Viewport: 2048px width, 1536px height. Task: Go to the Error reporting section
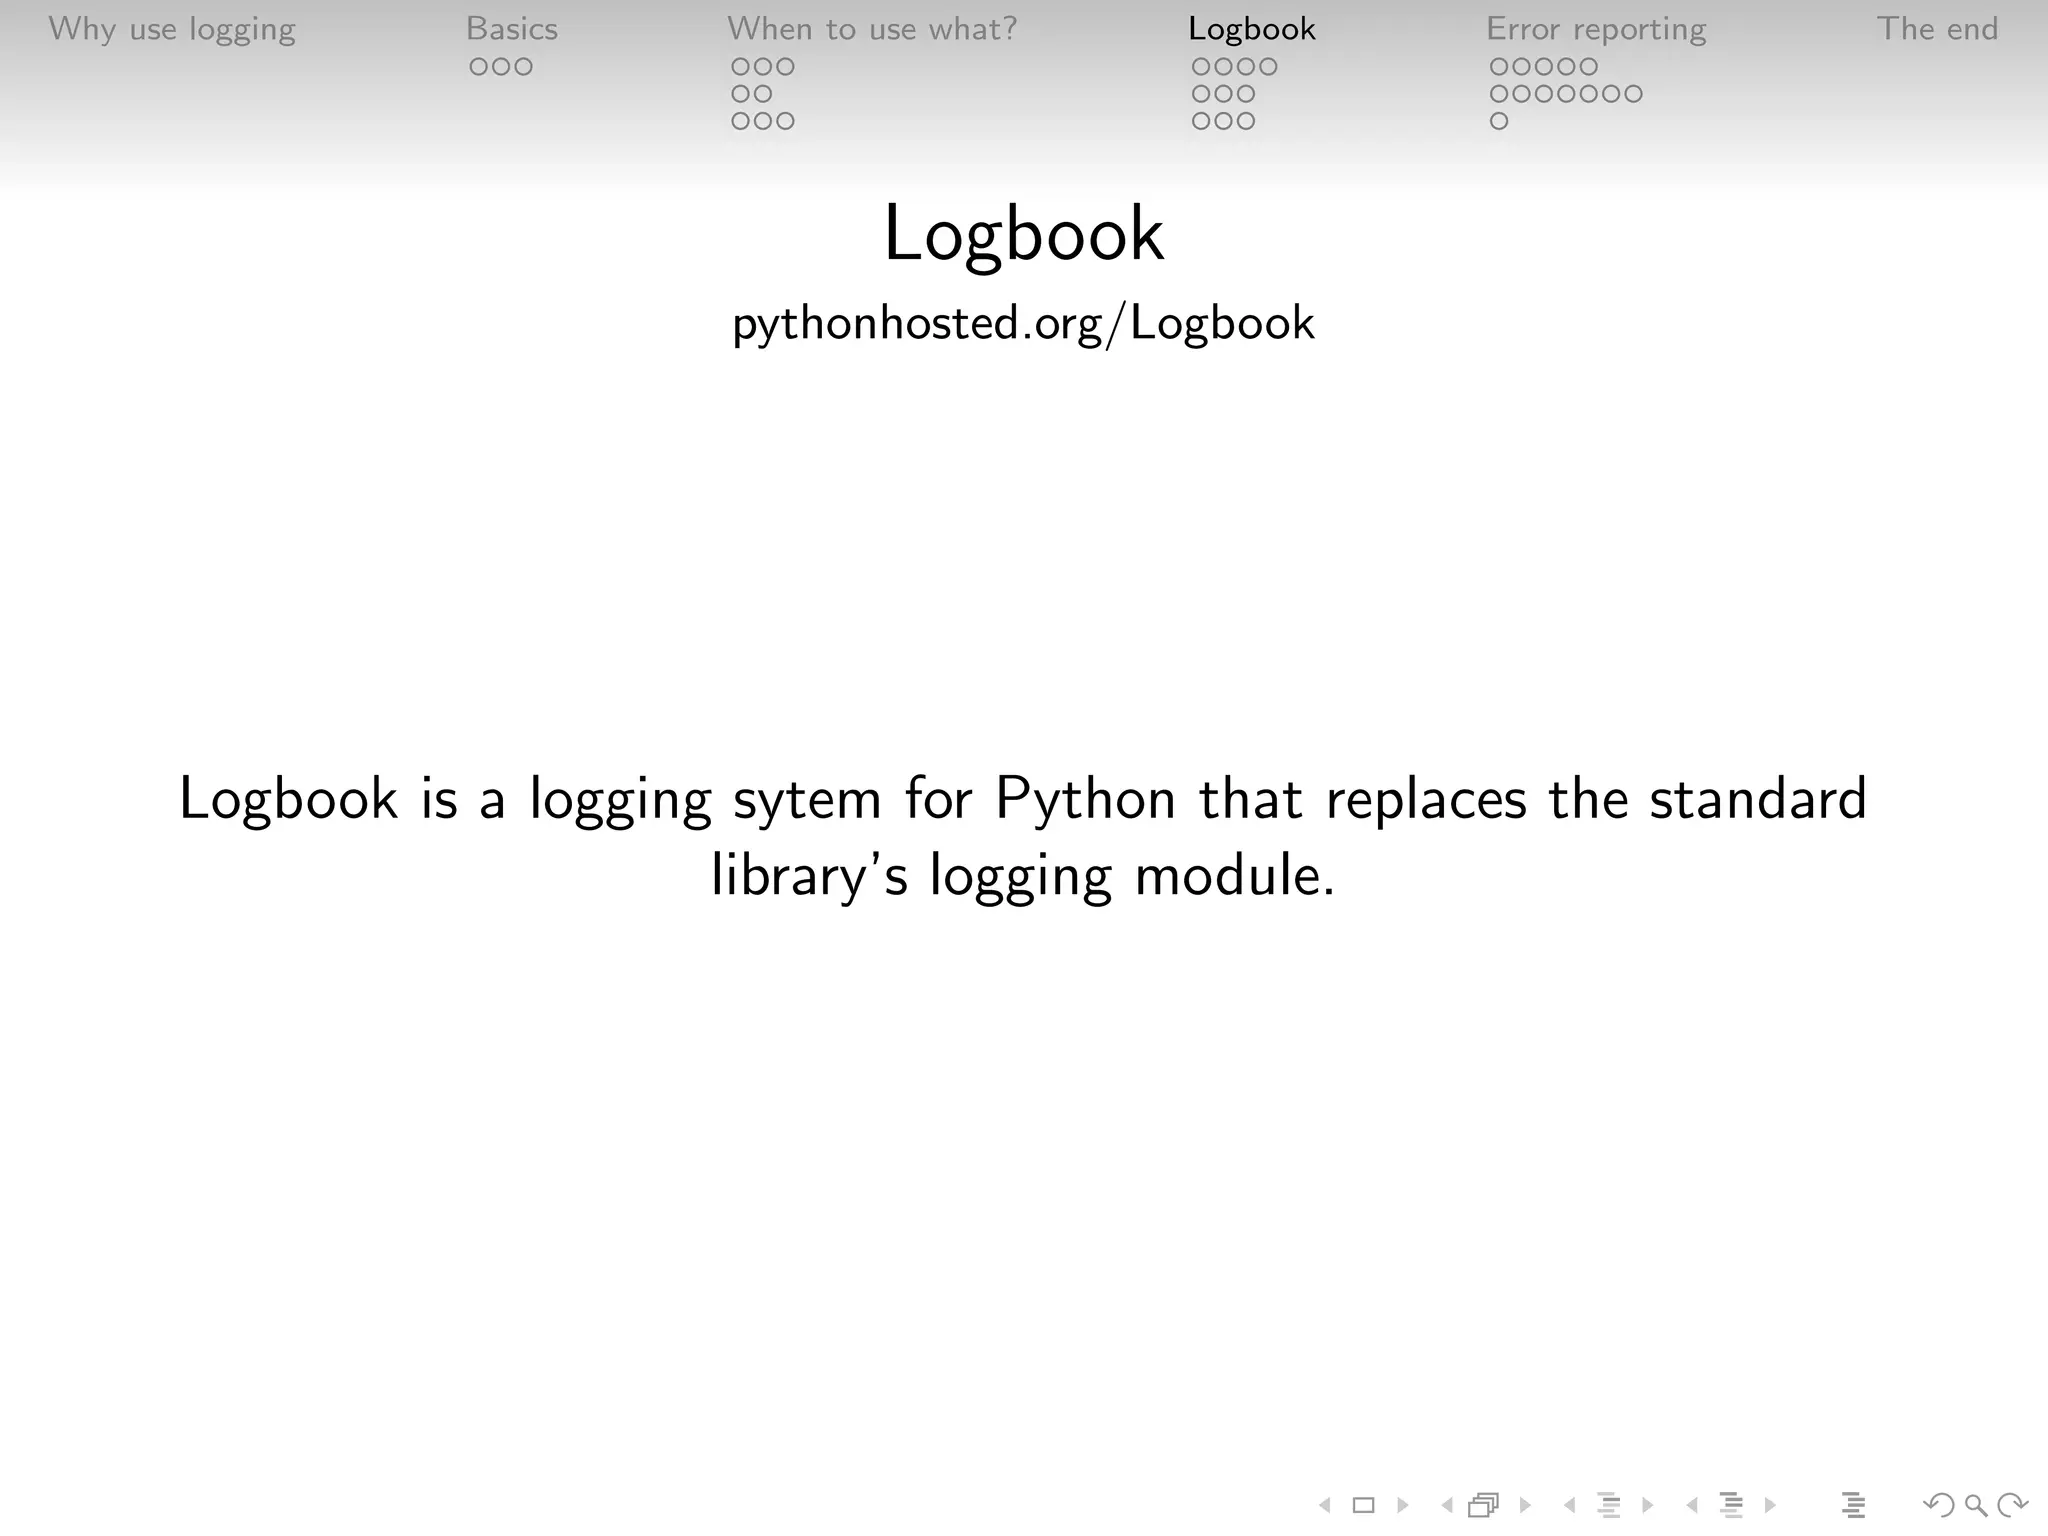[1596, 29]
